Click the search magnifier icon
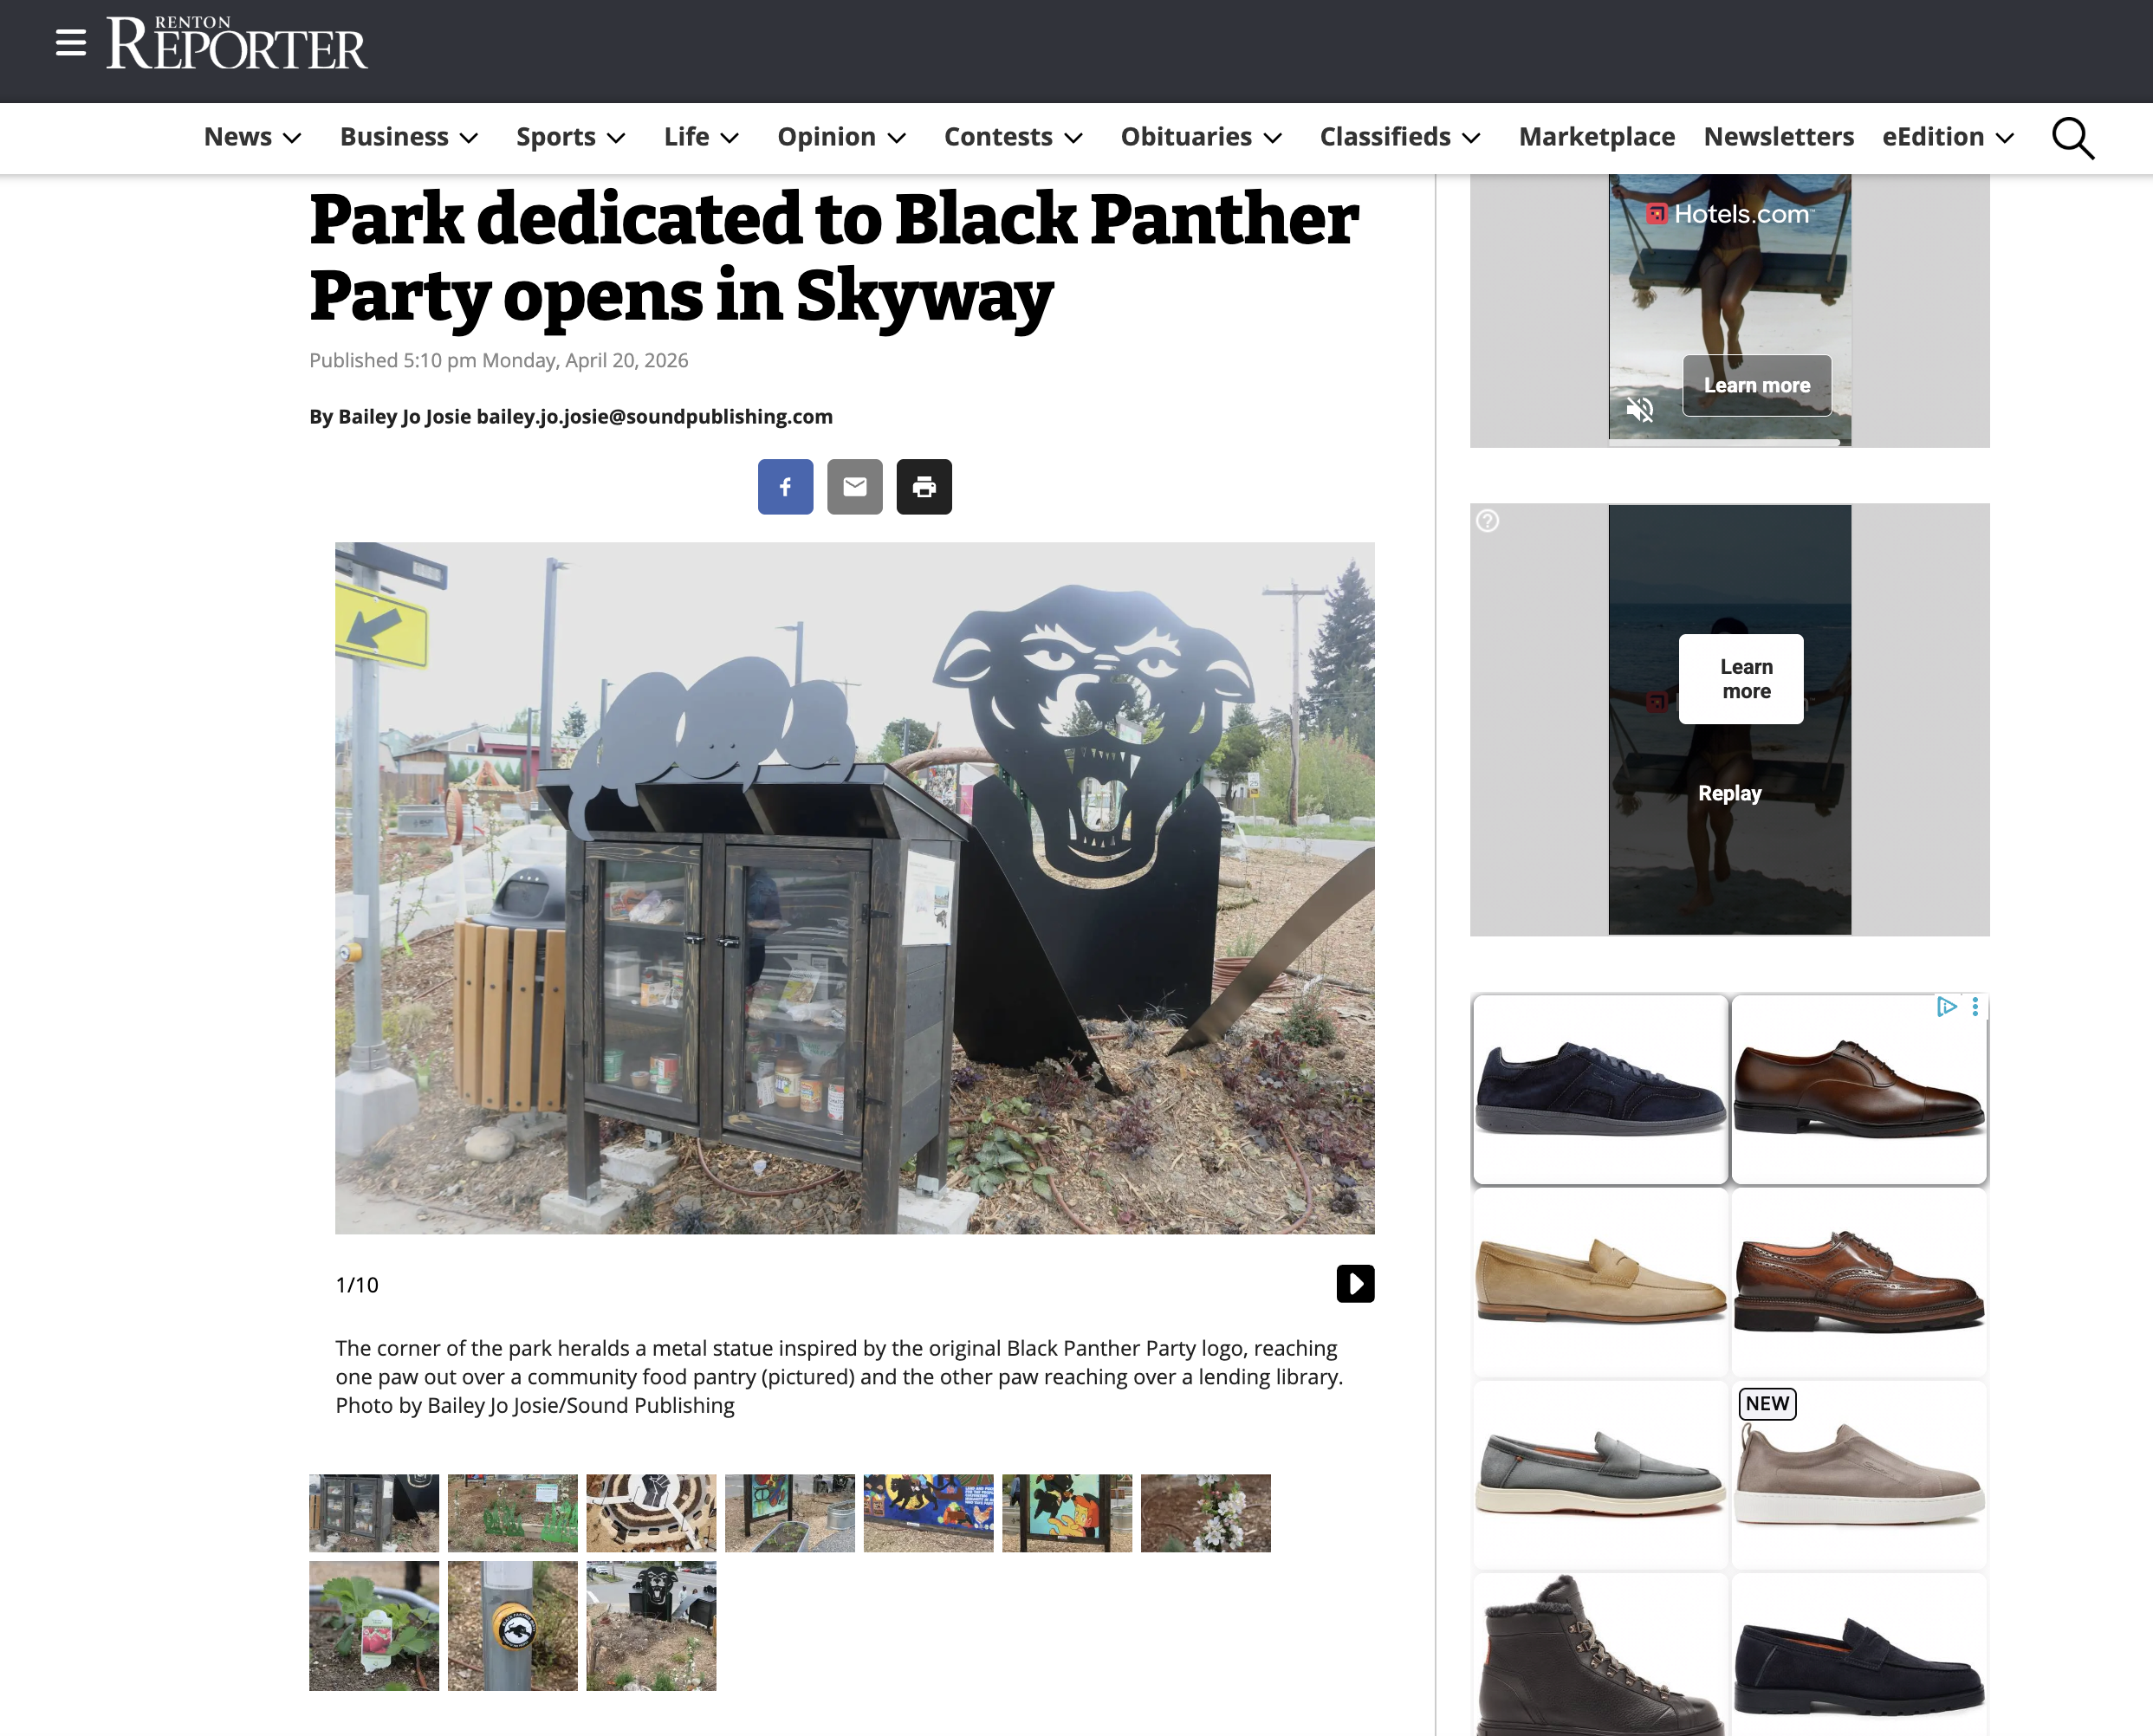 click(2072, 138)
